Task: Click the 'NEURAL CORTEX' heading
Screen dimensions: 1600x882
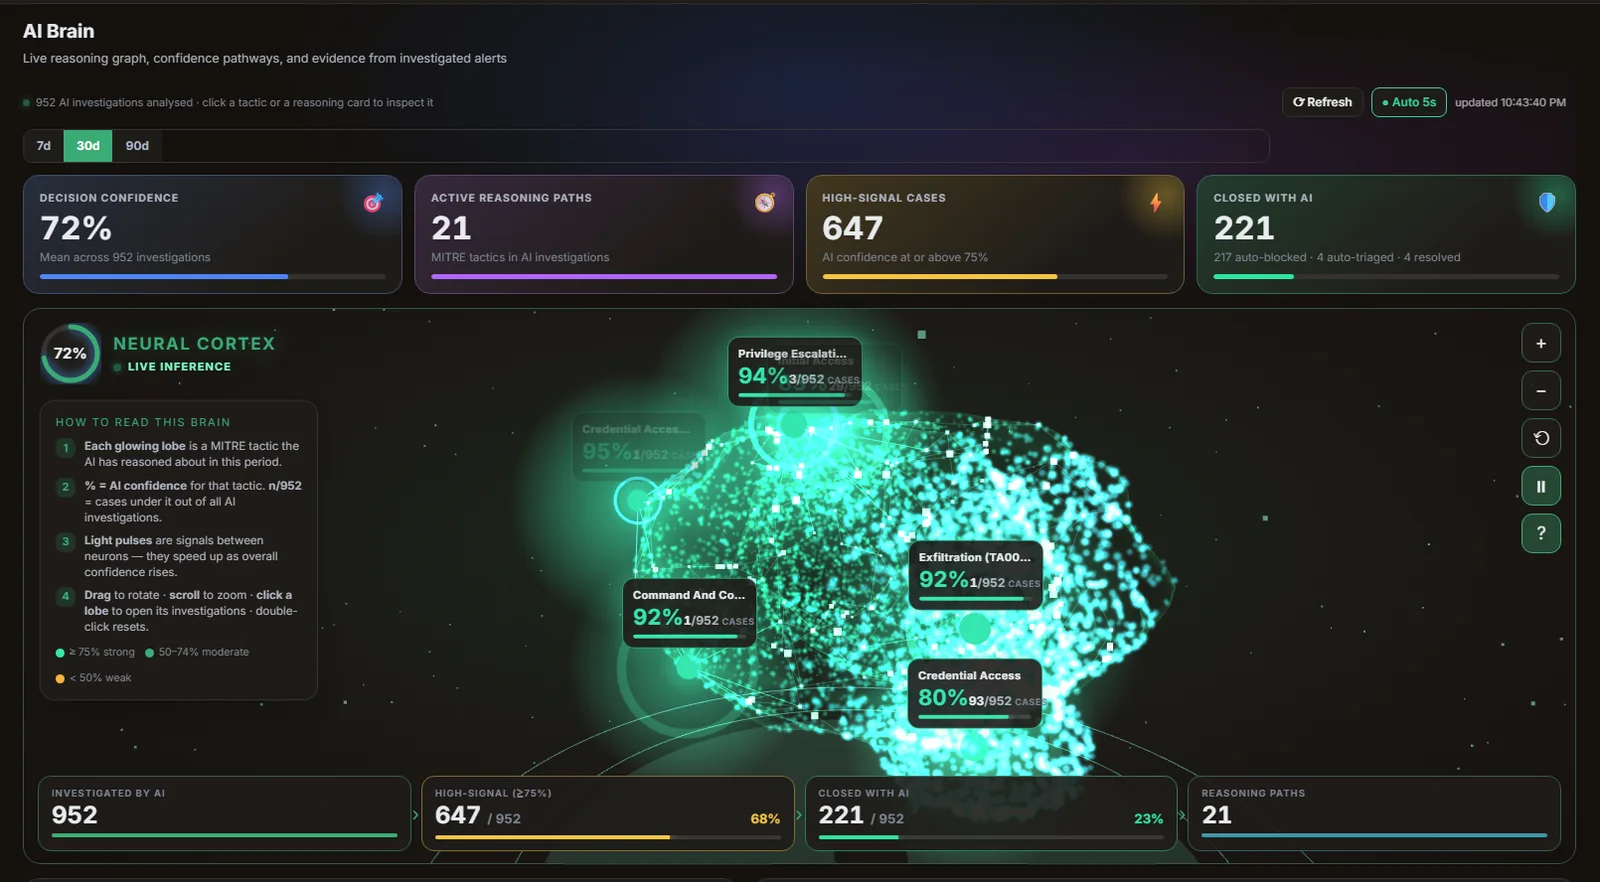Action: (x=194, y=343)
